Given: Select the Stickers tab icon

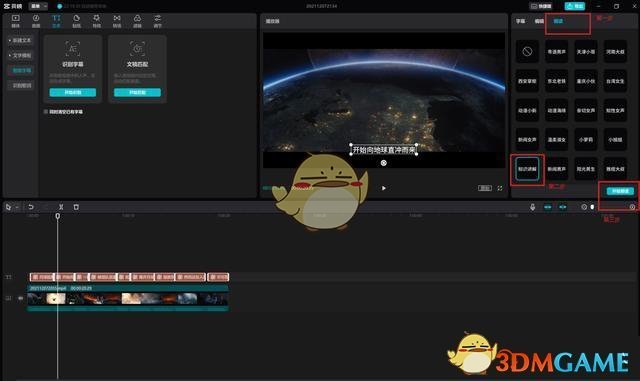Looking at the screenshot, I should [76, 21].
